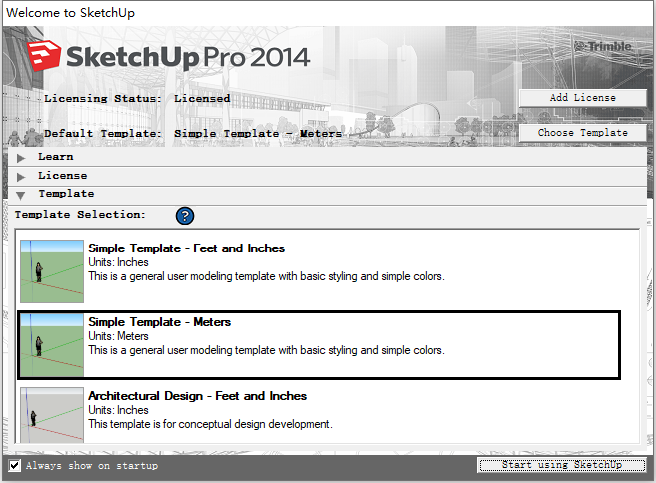Click 'Simple Template - Feet and Inches' title

(187, 248)
